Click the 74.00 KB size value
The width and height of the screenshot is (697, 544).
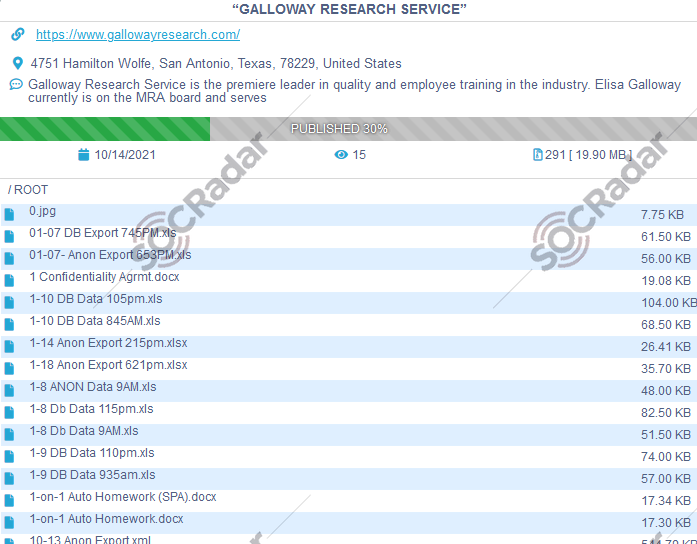click(665, 457)
